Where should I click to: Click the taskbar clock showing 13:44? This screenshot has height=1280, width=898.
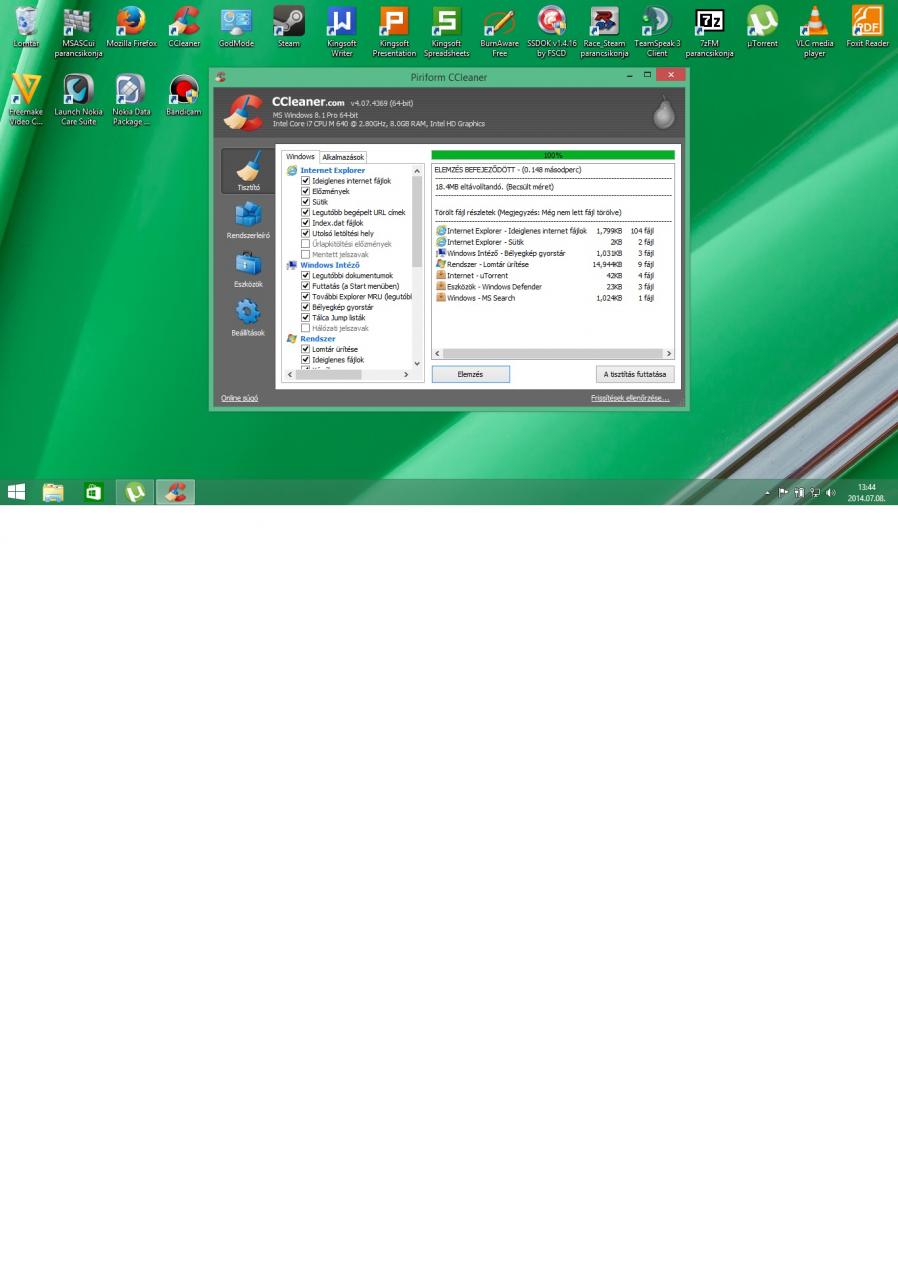(866, 492)
